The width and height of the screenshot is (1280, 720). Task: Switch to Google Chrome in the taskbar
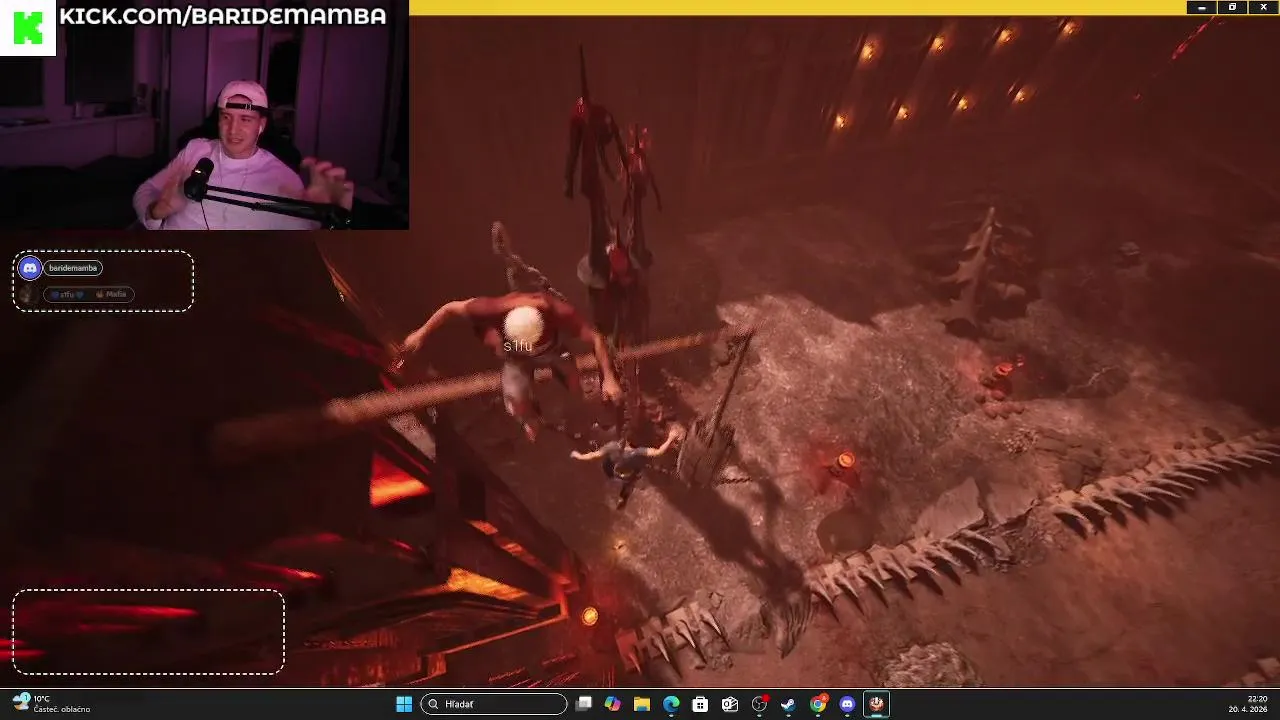[818, 704]
